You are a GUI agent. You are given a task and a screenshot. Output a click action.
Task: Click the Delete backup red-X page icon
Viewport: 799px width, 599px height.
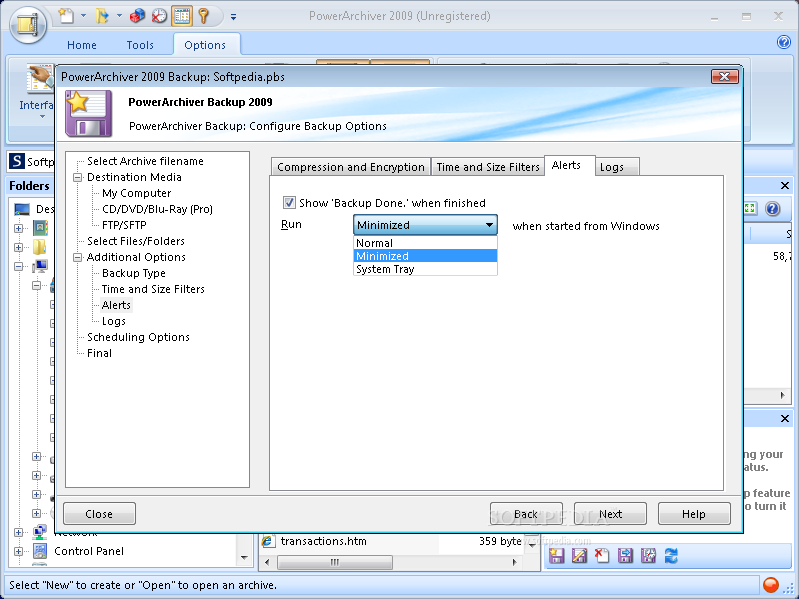click(602, 555)
